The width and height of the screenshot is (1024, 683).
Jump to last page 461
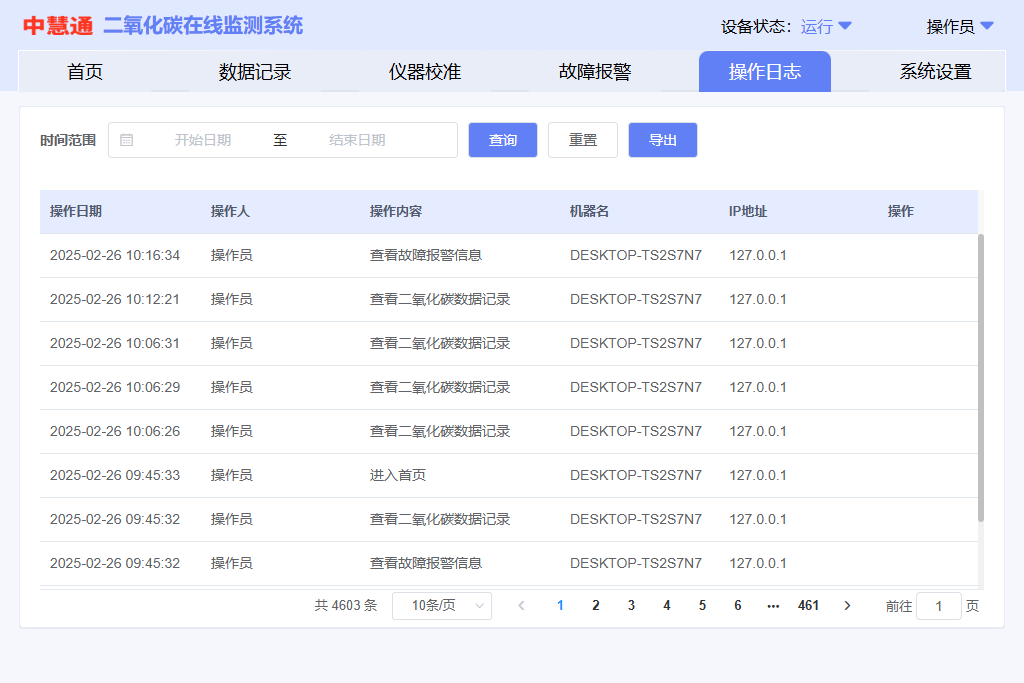coord(808,605)
